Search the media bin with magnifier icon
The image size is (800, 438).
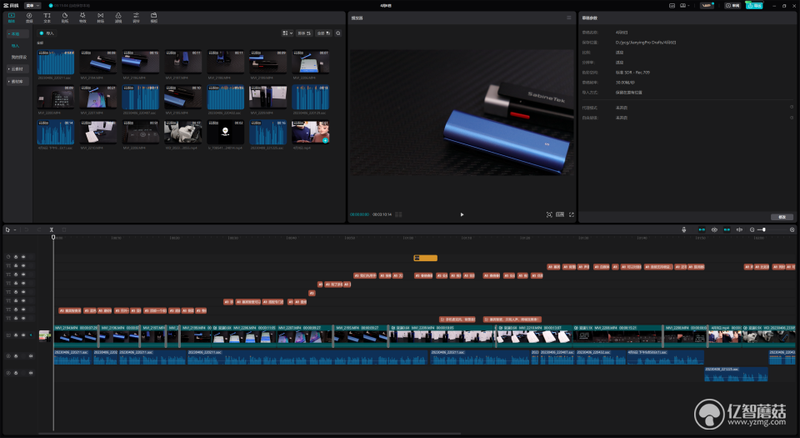(x=338, y=33)
